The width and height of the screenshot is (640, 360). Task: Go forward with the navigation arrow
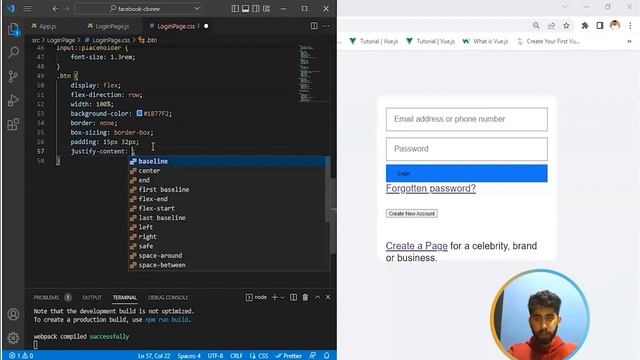(x=67, y=9)
